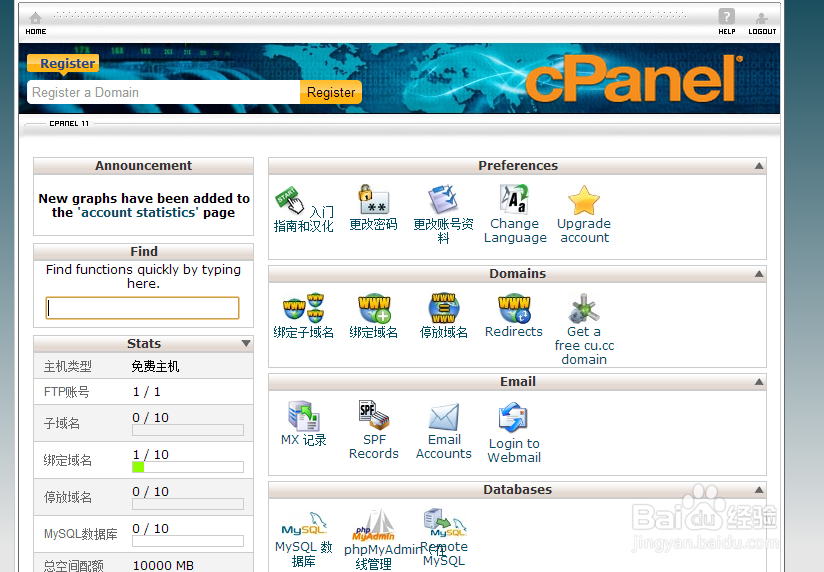Click the 10000 MB quota value

163,566
